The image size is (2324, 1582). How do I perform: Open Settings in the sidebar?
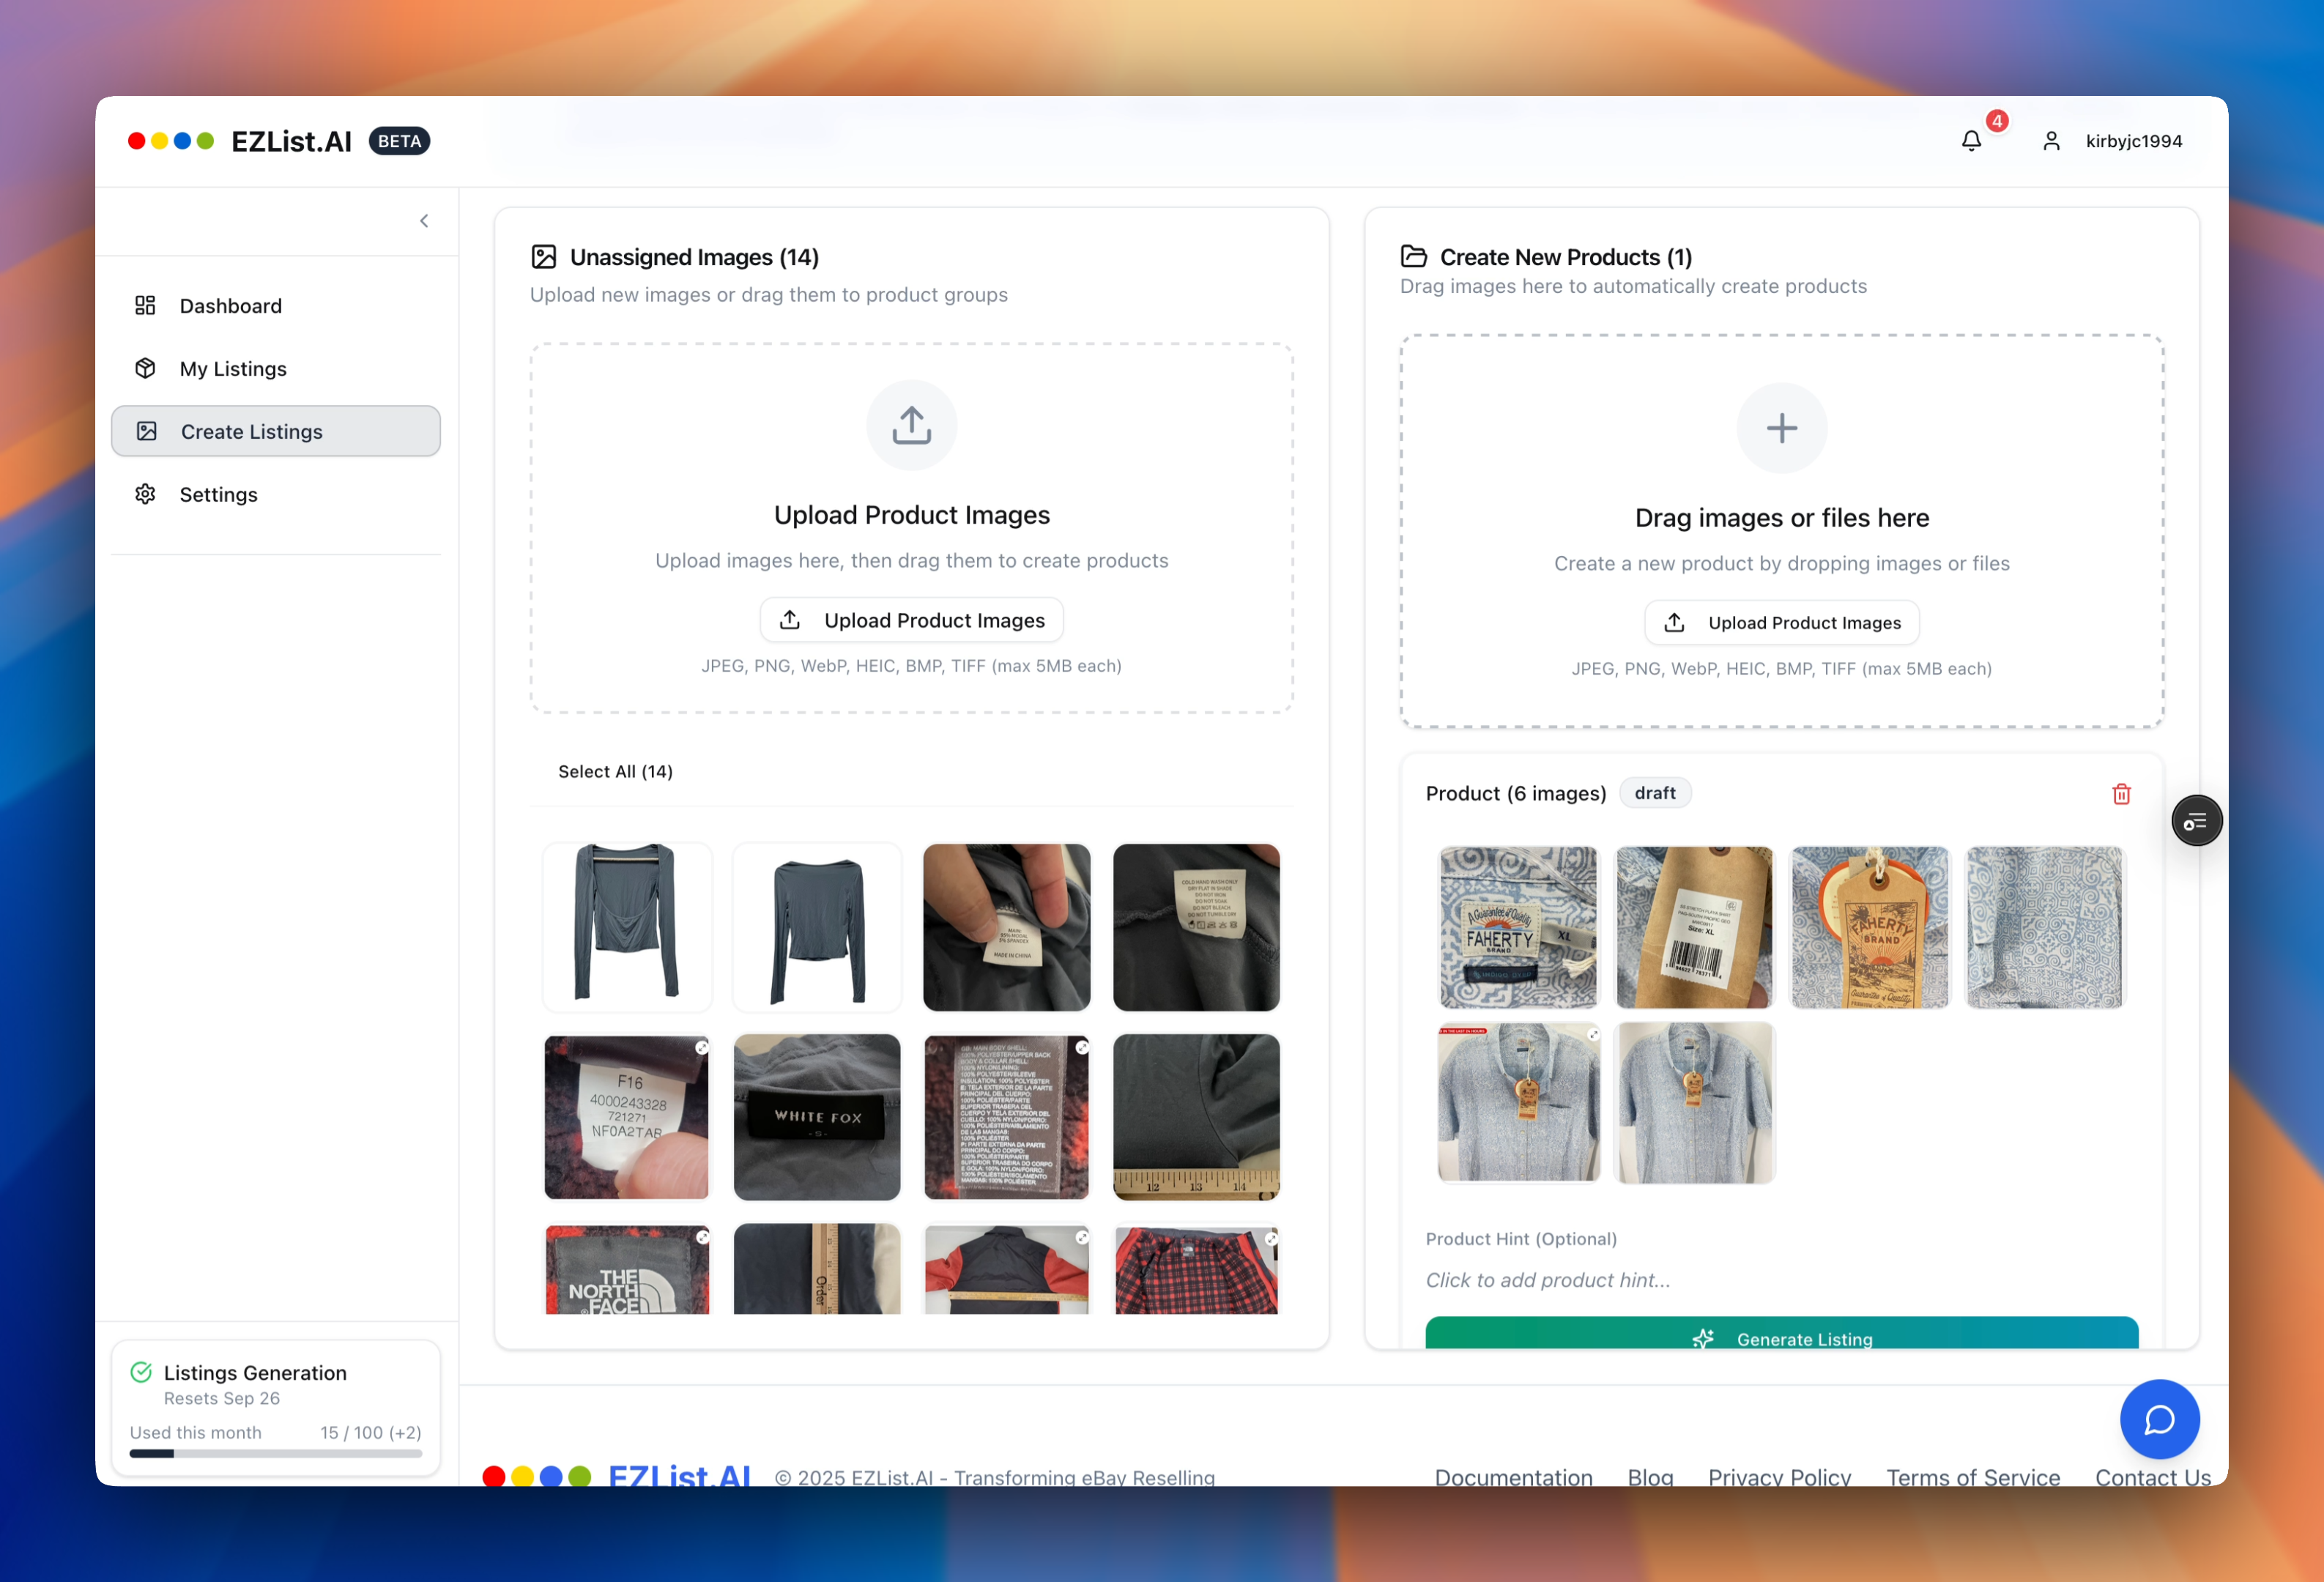[x=218, y=495]
